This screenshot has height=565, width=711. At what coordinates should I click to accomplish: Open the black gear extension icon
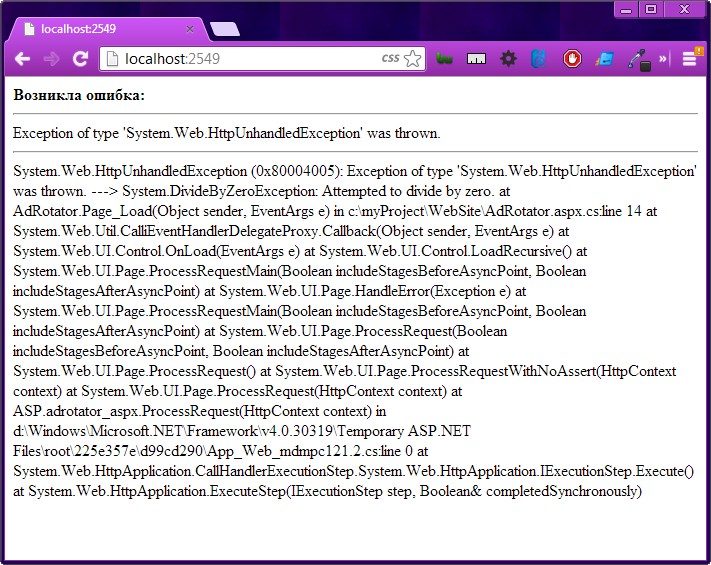(x=508, y=59)
